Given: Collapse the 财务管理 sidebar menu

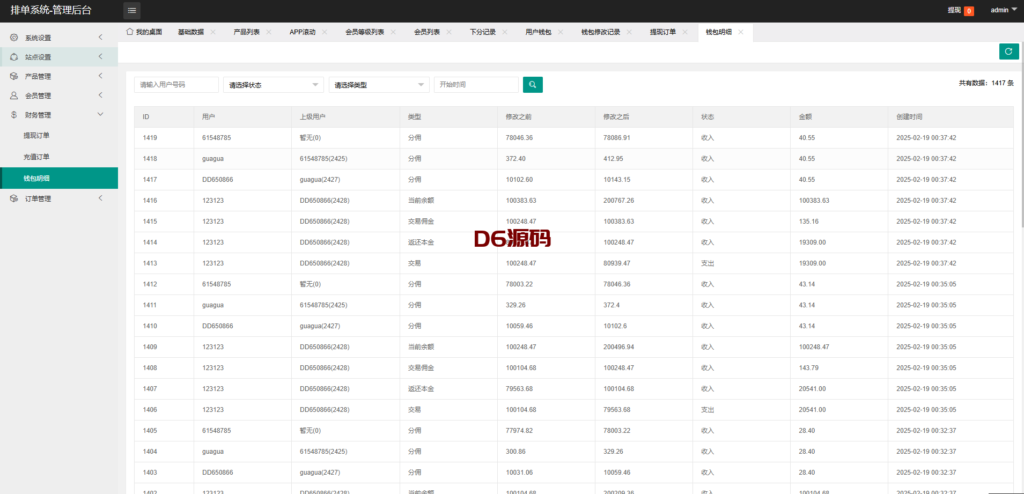Looking at the screenshot, I should point(100,115).
